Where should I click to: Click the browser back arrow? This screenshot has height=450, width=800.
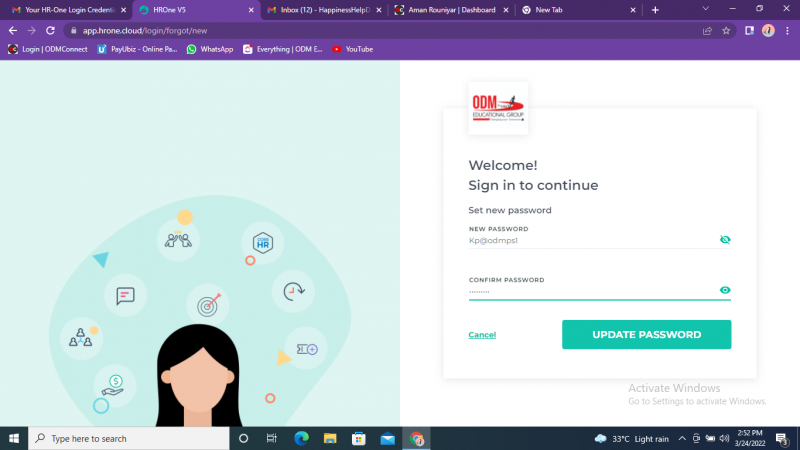pyautogui.click(x=12, y=30)
